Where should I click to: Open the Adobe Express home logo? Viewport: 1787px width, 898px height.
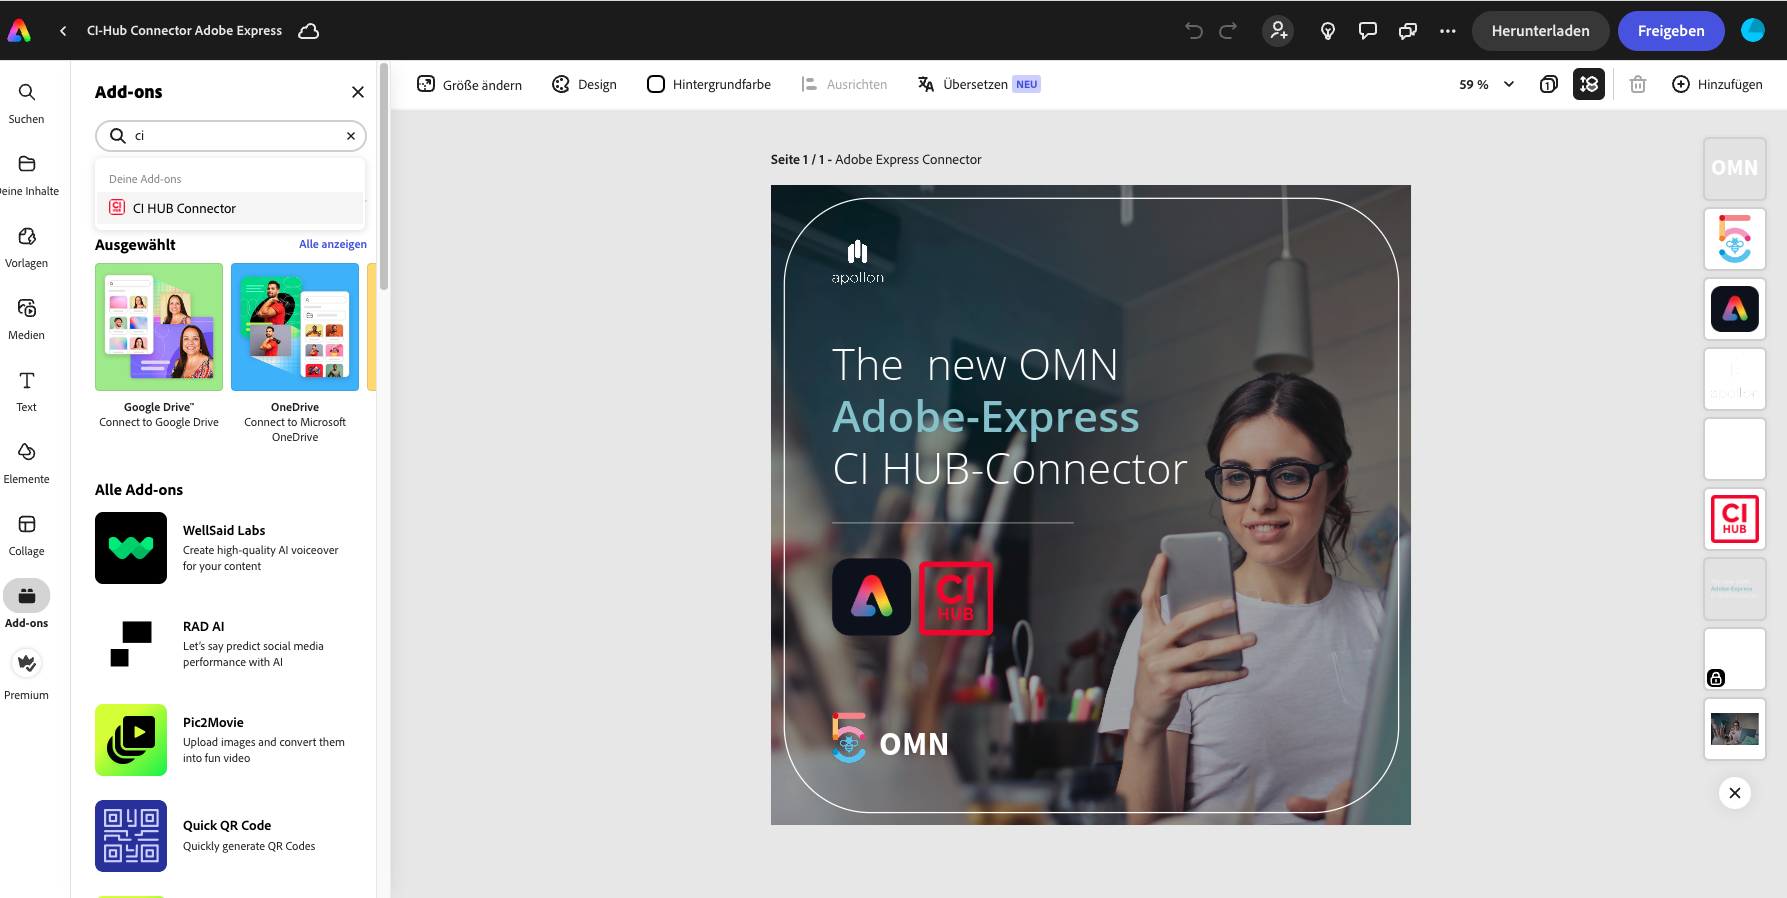click(x=20, y=31)
